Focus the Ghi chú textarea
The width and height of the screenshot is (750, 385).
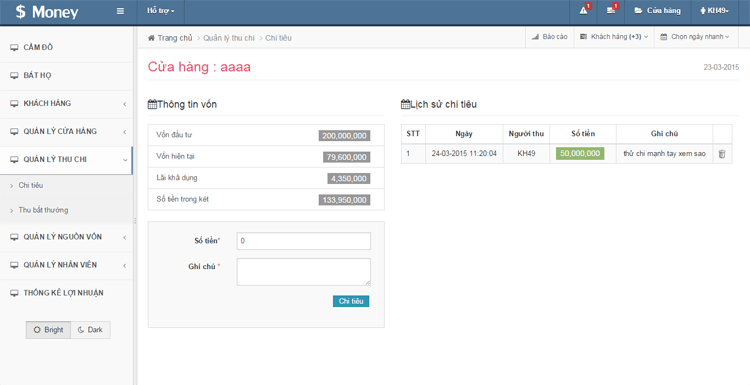pyautogui.click(x=304, y=272)
